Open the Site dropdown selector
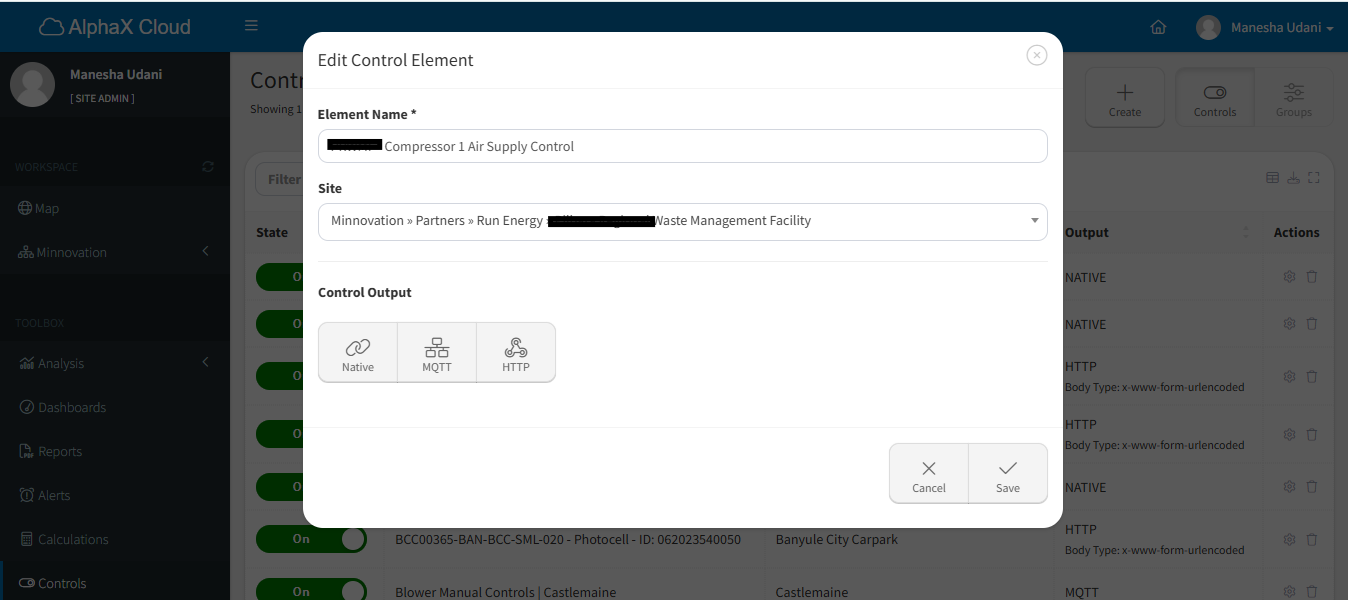This screenshot has height=600, width=1348. [682, 221]
